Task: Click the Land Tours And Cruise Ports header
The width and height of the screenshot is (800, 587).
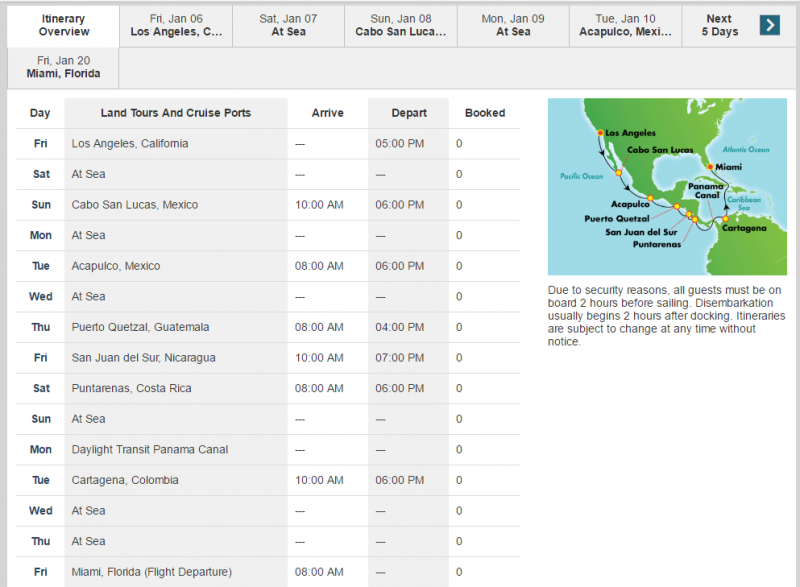Action: click(x=176, y=113)
